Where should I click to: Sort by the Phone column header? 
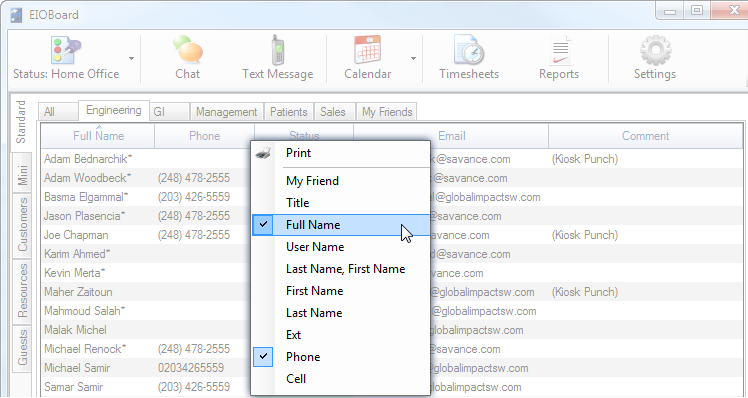(x=204, y=136)
